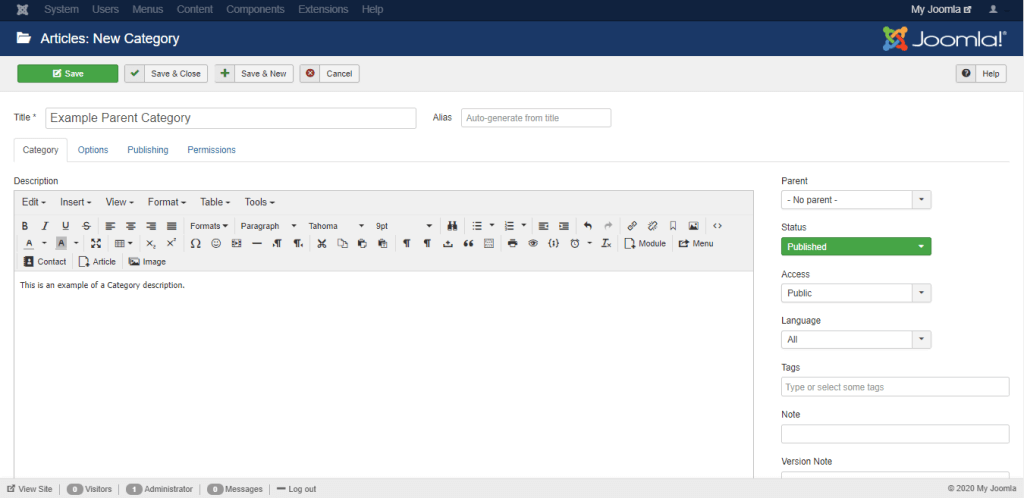Open the Language dropdown
Image resolution: width=1024 pixels, height=498 pixels.
(856, 339)
